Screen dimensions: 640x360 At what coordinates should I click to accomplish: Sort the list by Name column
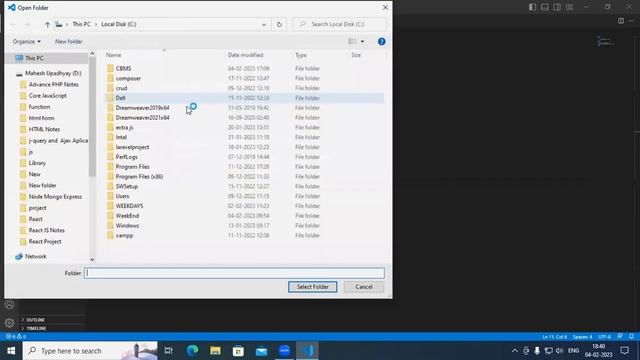pyautogui.click(x=113, y=55)
